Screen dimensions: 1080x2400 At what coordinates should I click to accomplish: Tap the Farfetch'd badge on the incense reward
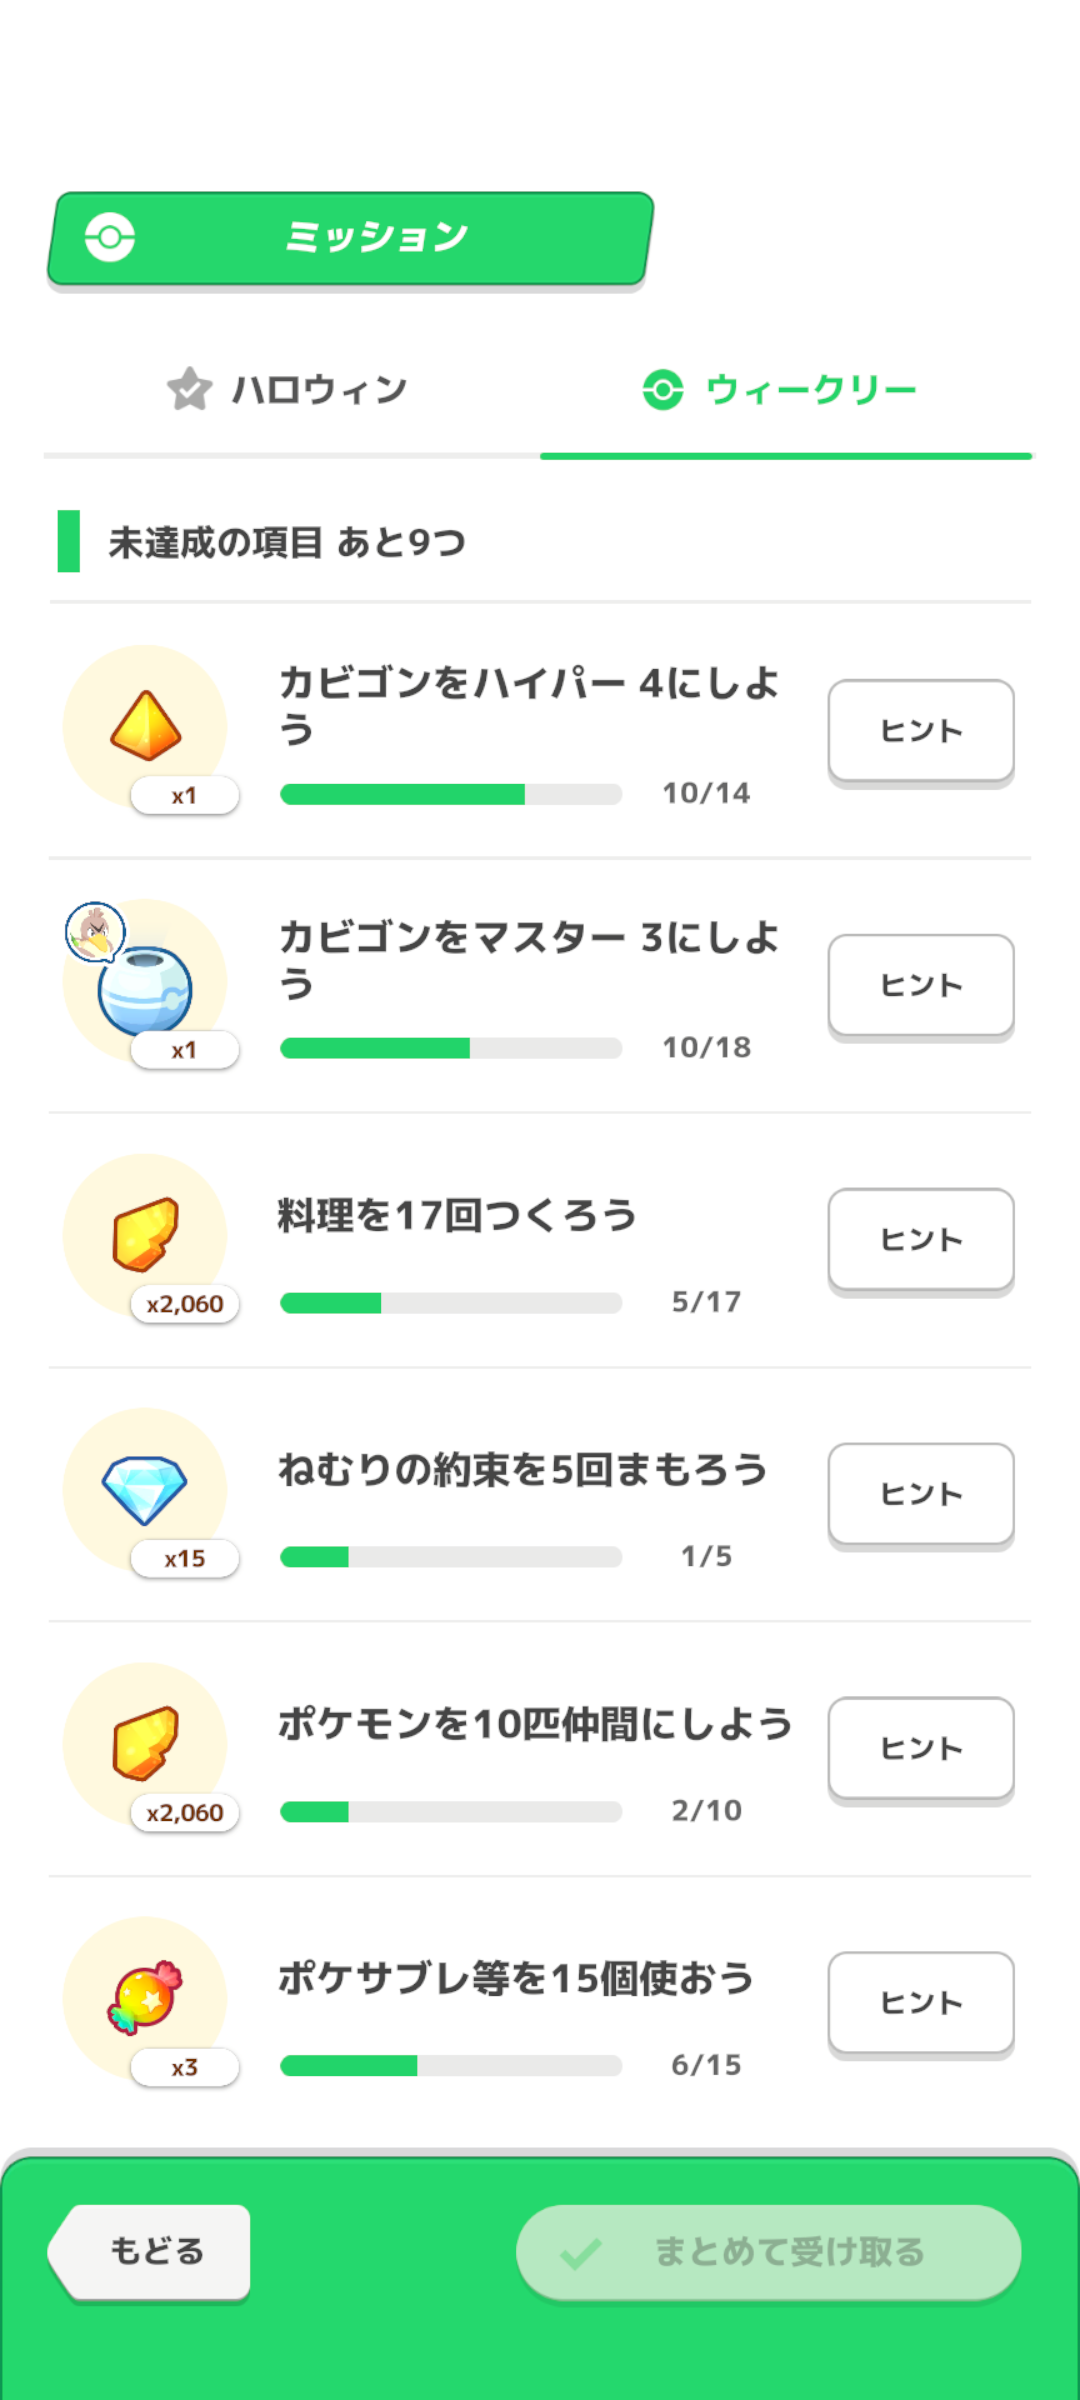(x=95, y=932)
